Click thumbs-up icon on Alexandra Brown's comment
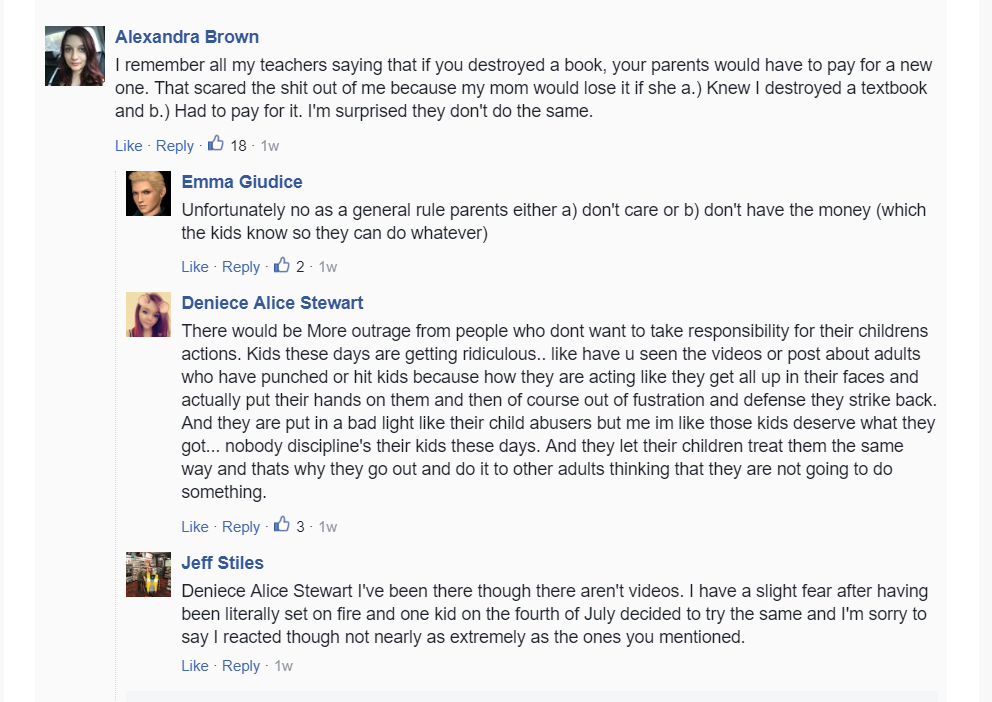The image size is (992, 702). pyautogui.click(x=216, y=144)
